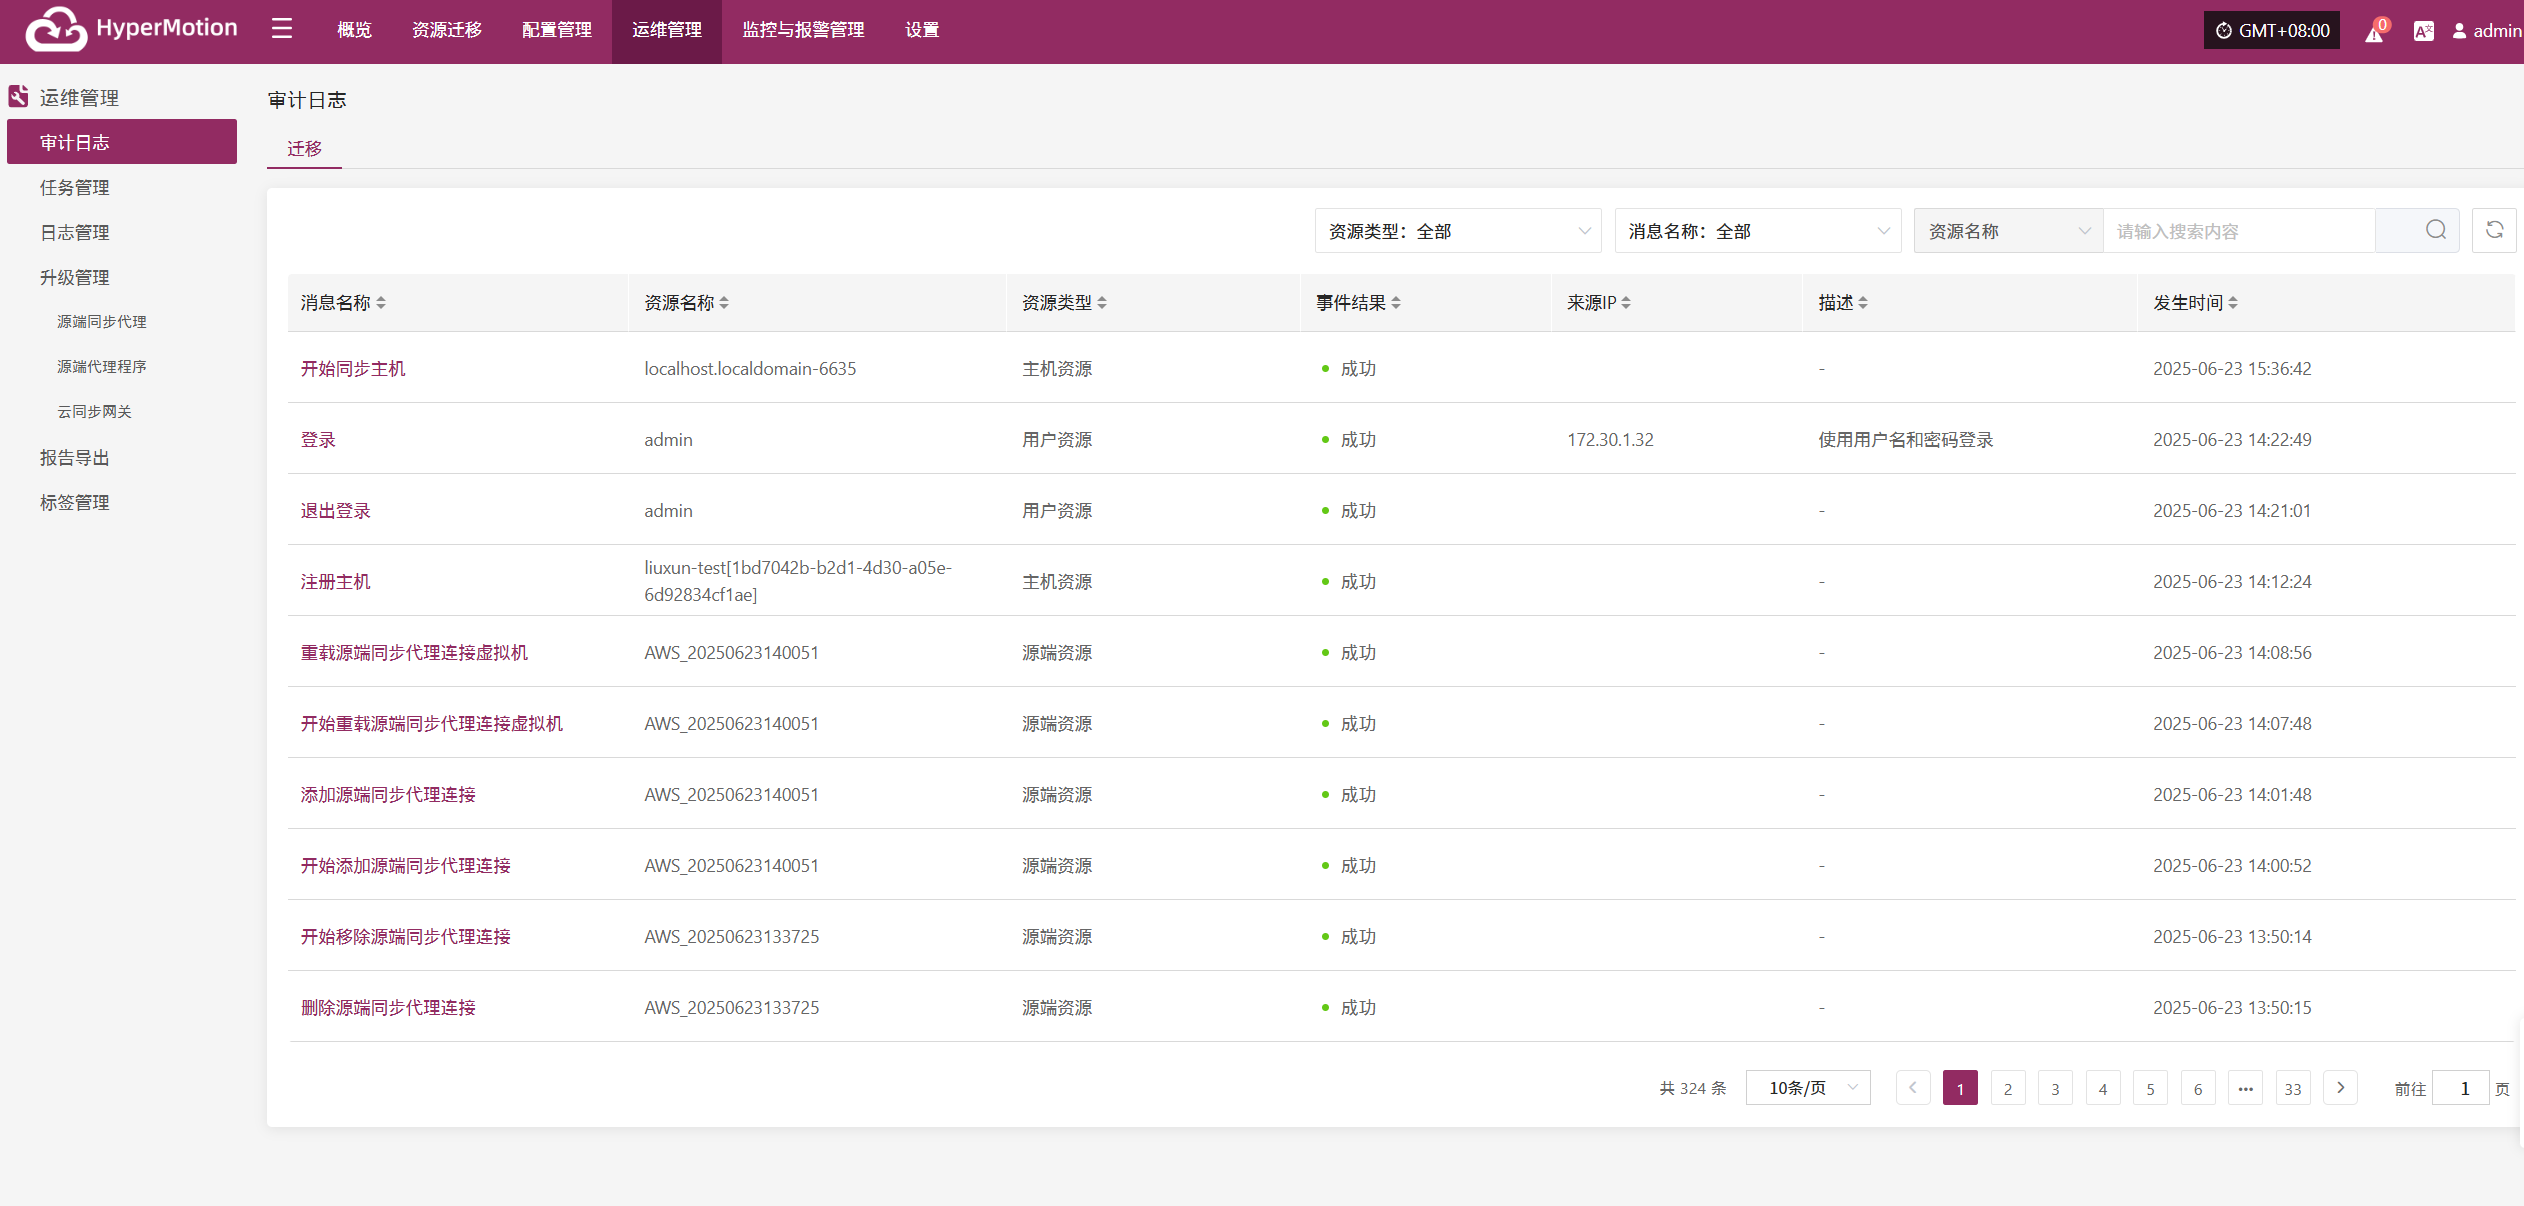Open 添加源端同步代理连接 entry
This screenshot has height=1206, width=2524.
[388, 794]
